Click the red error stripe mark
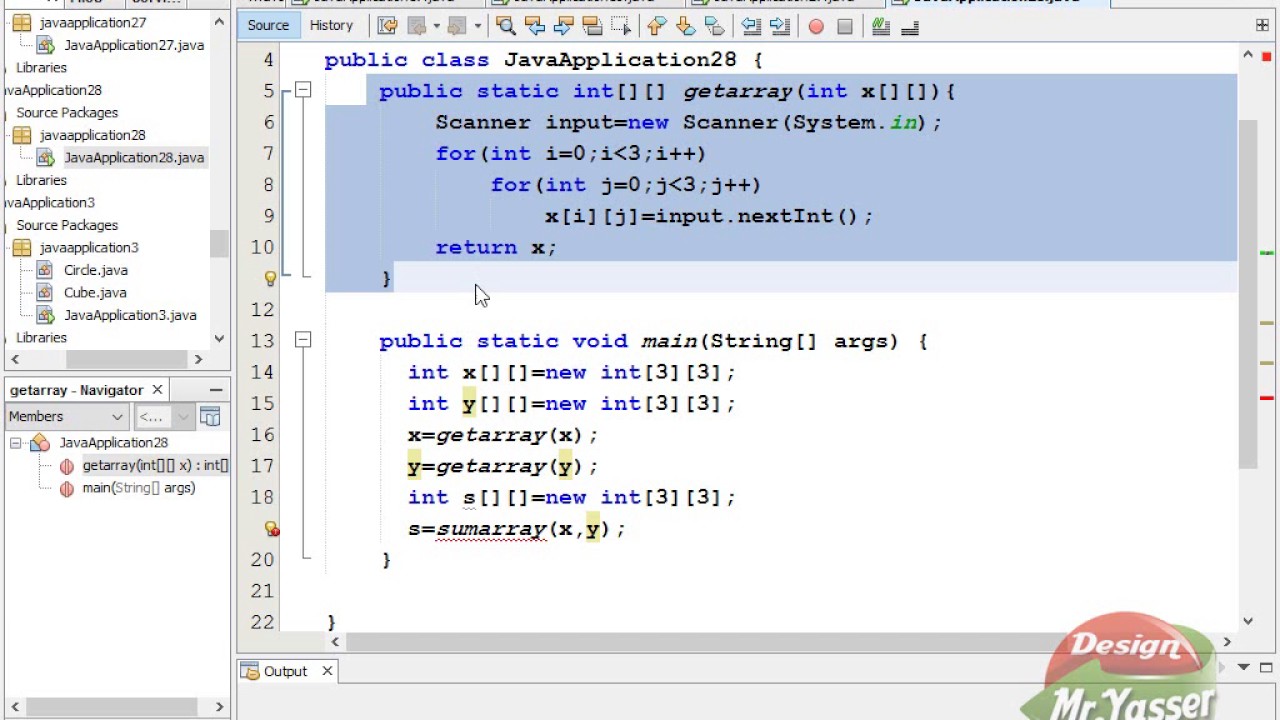 point(1267,398)
